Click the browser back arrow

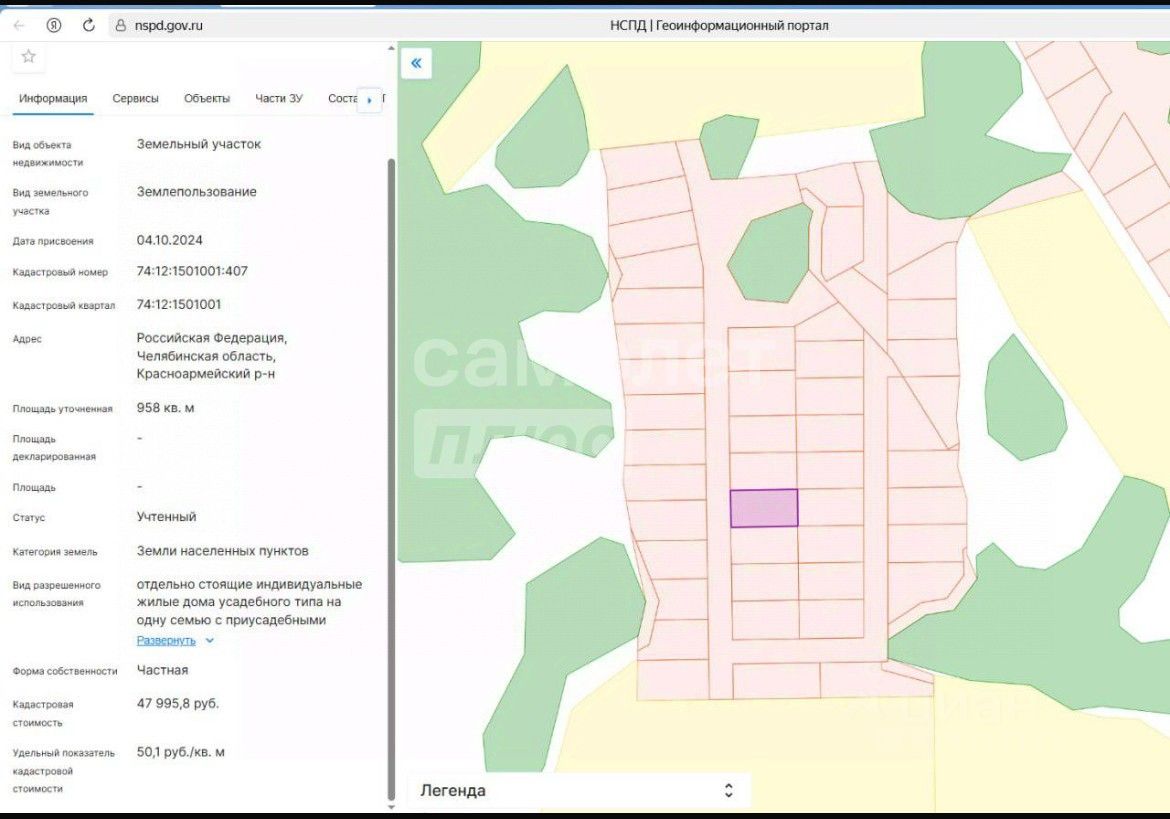19,25
